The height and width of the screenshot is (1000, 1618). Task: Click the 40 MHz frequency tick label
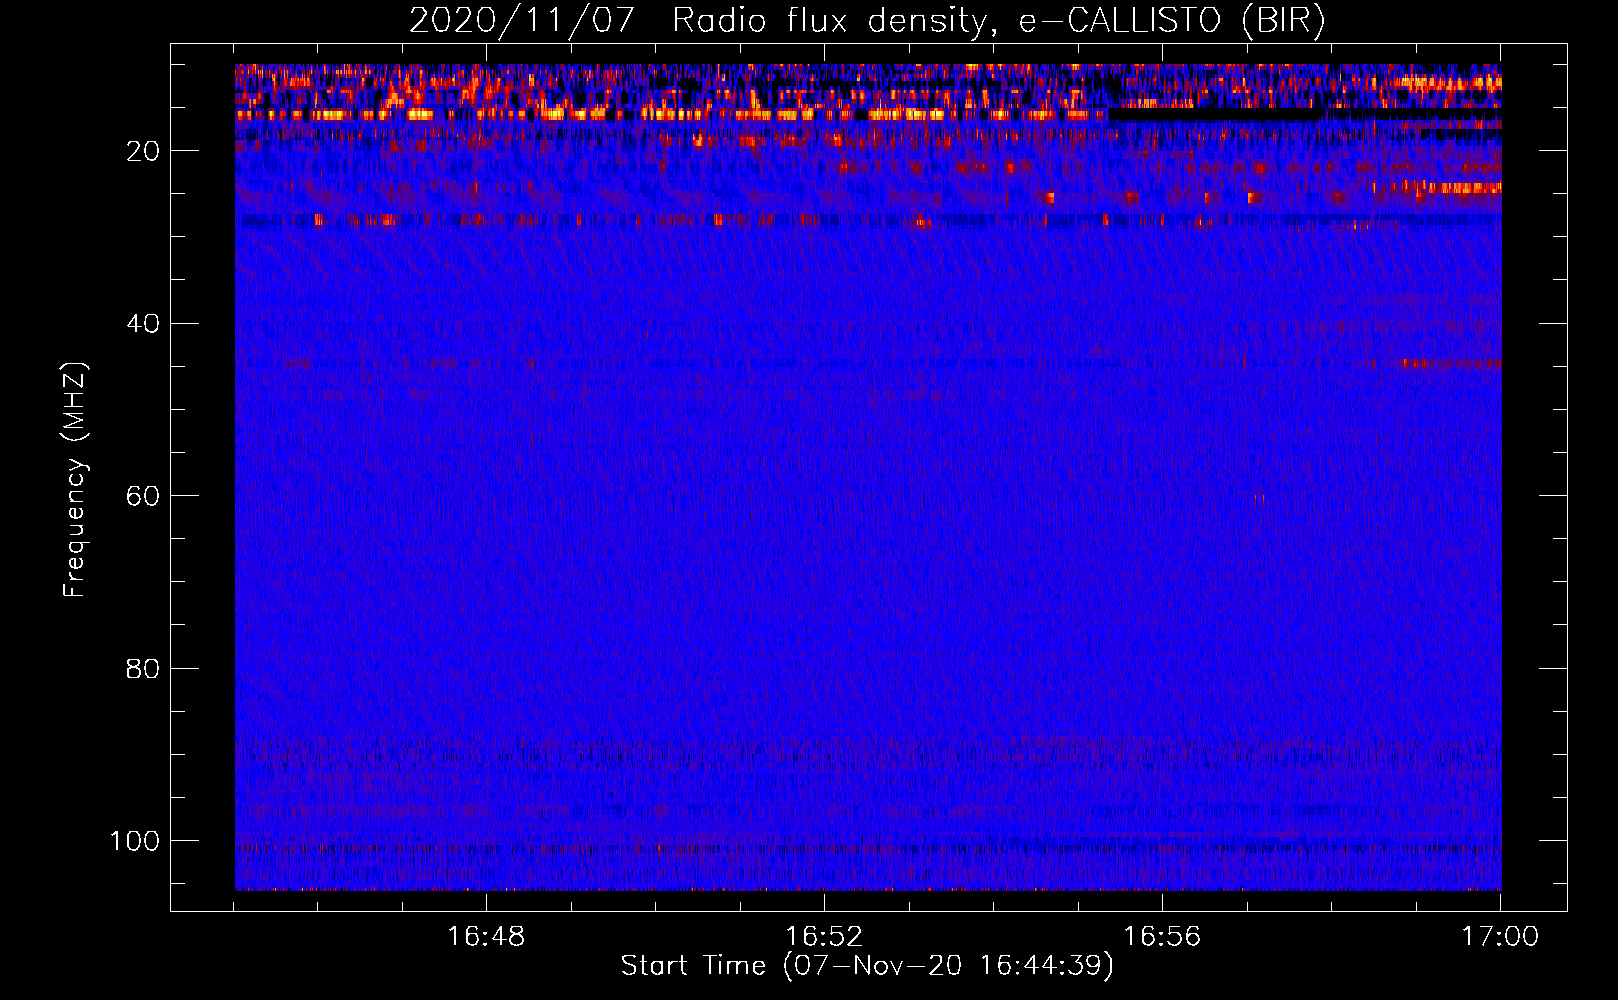(142, 324)
